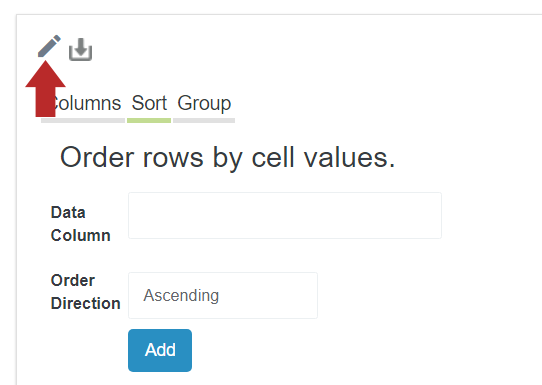The image size is (542, 385).
Task: Click the blue Add button
Action: tap(160, 350)
